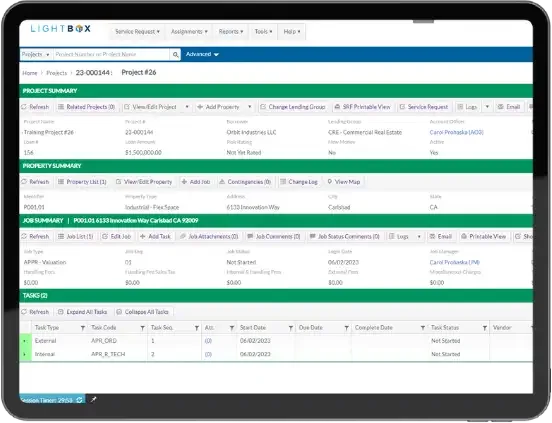The height and width of the screenshot is (423, 552).
Task: Click View Map button
Action: (344, 182)
